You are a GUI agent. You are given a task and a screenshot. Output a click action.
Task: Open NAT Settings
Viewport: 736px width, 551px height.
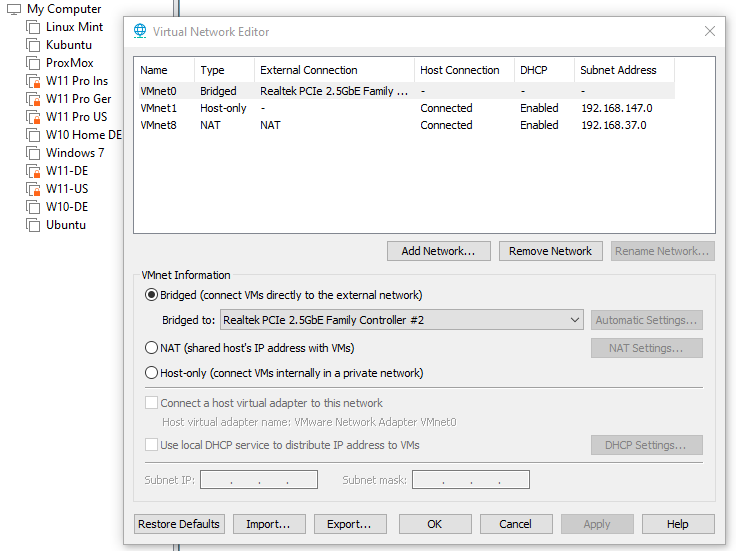(x=646, y=348)
